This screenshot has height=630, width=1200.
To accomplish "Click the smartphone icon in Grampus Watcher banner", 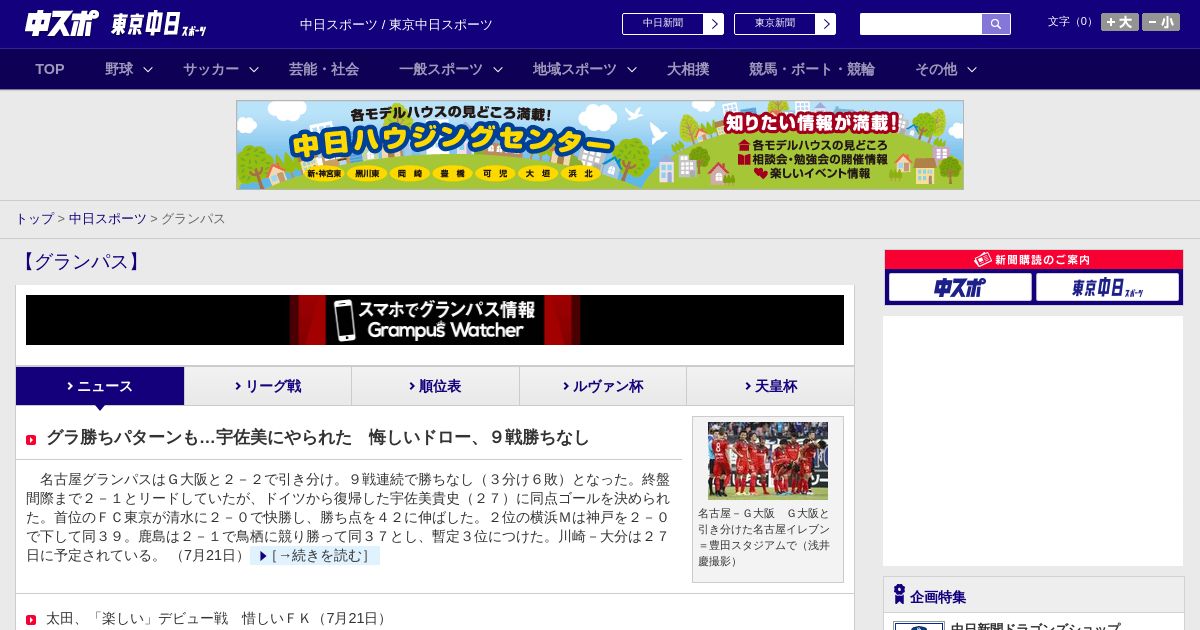I will (344, 320).
